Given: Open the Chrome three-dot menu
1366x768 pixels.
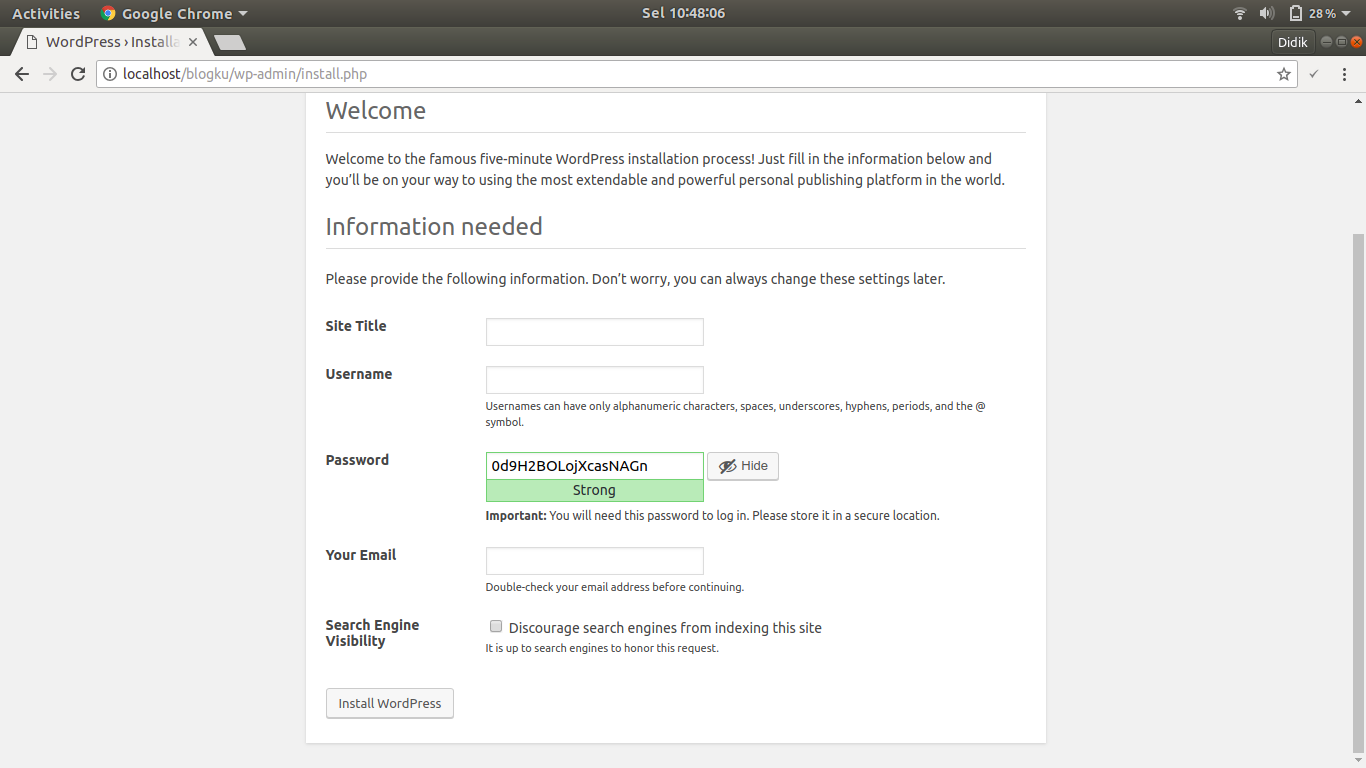Looking at the screenshot, I should pyautogui.click(x=1346, y=74).
